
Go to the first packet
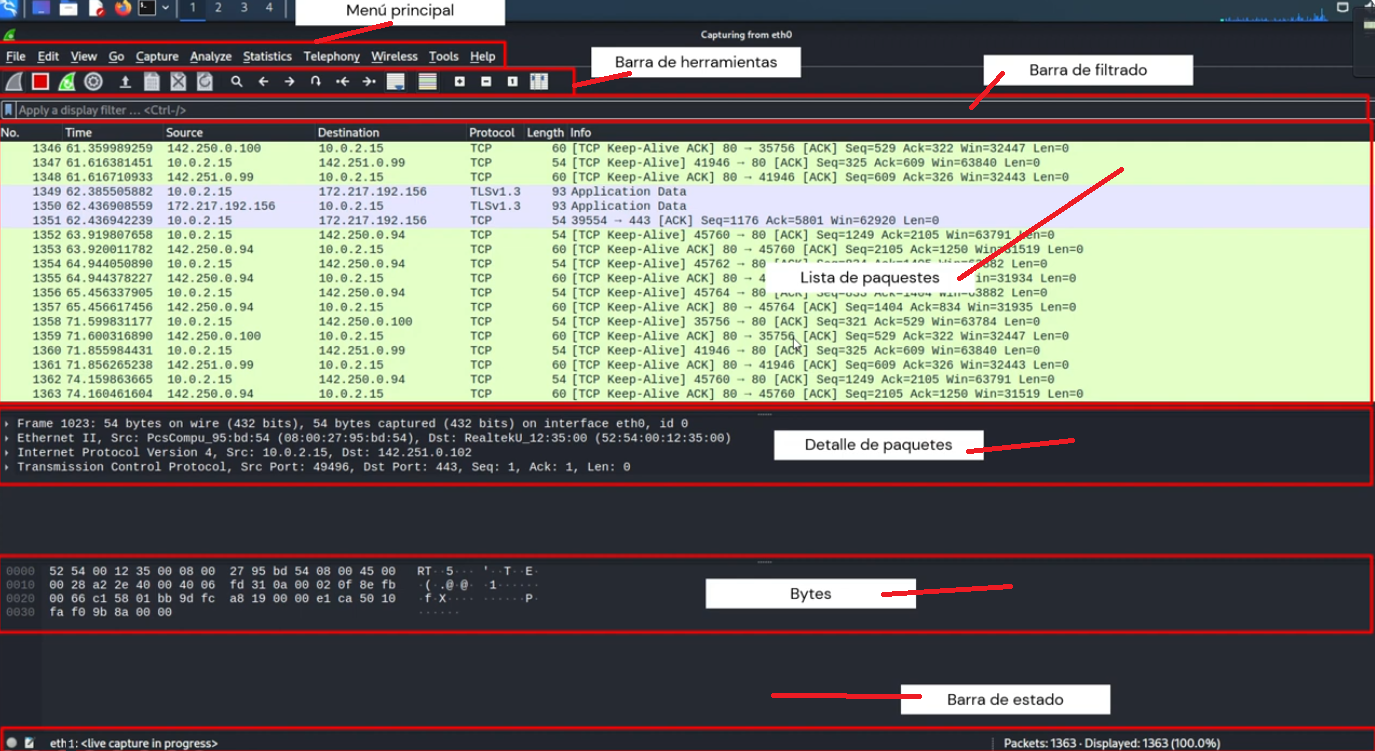(342, 82)
